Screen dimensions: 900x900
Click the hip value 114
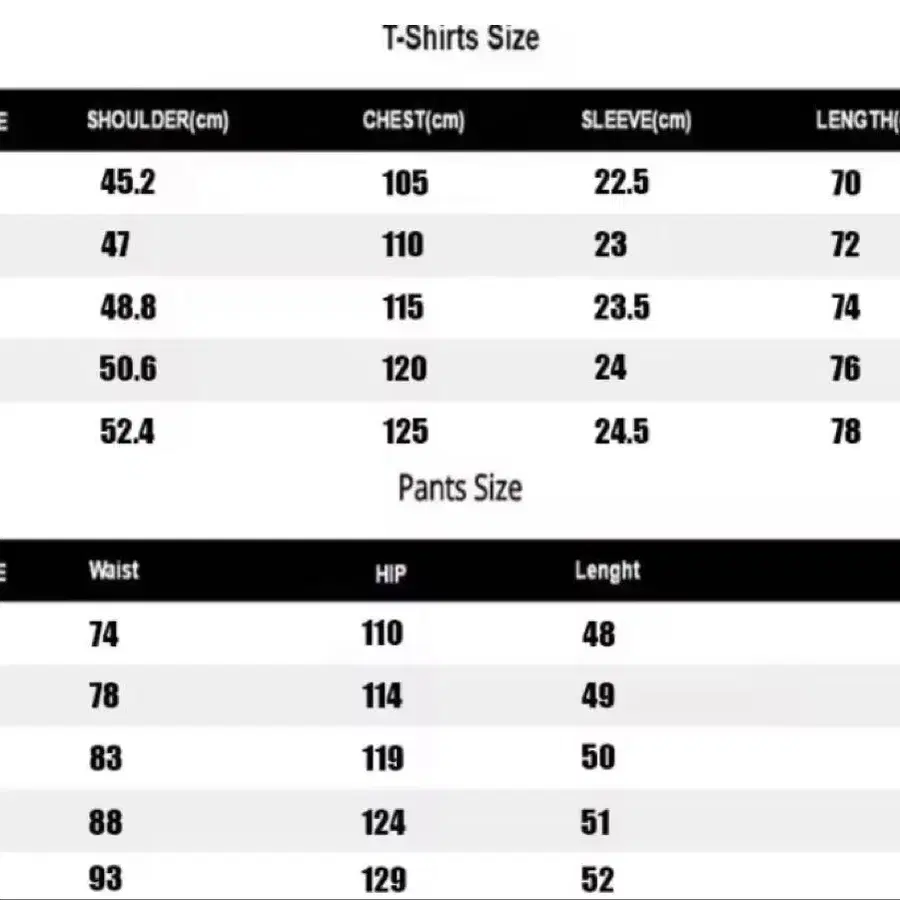tap(382, 696)
